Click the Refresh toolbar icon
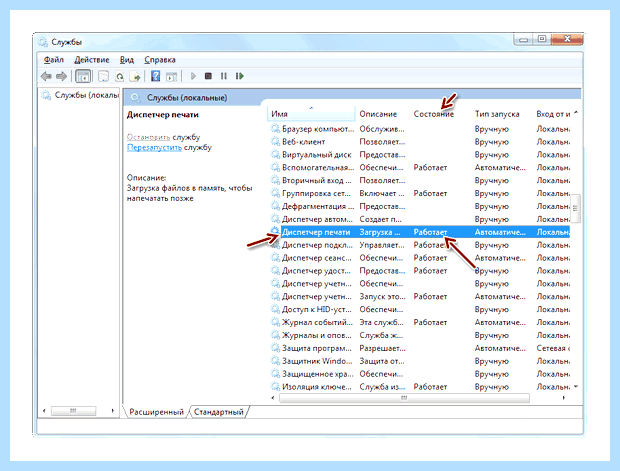Viewport: 620px width, 471px height. pos(119,76)
